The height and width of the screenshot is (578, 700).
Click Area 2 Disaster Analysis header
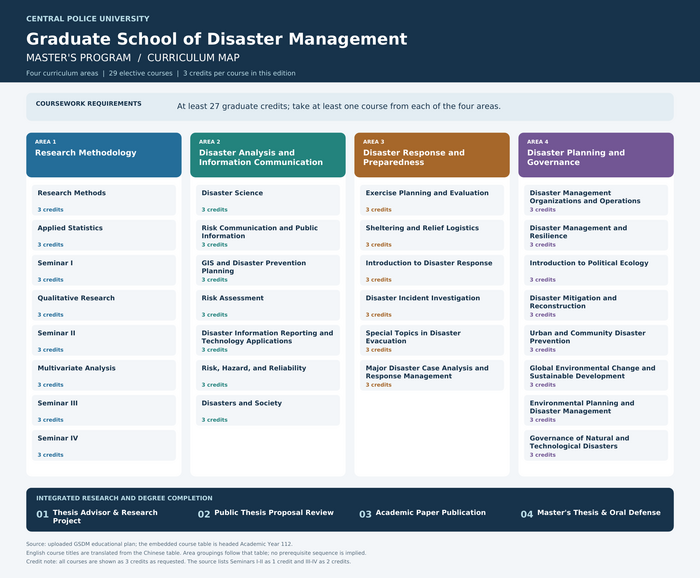coord(268,155)
